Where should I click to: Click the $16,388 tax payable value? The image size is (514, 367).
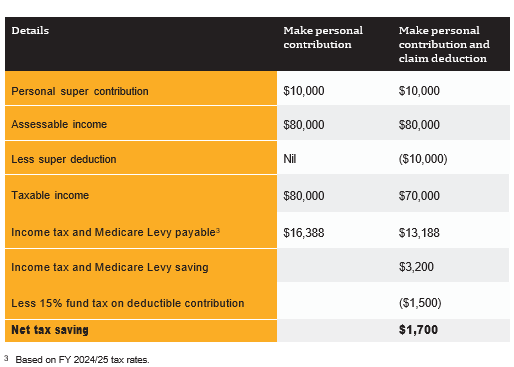coord(304,233)
